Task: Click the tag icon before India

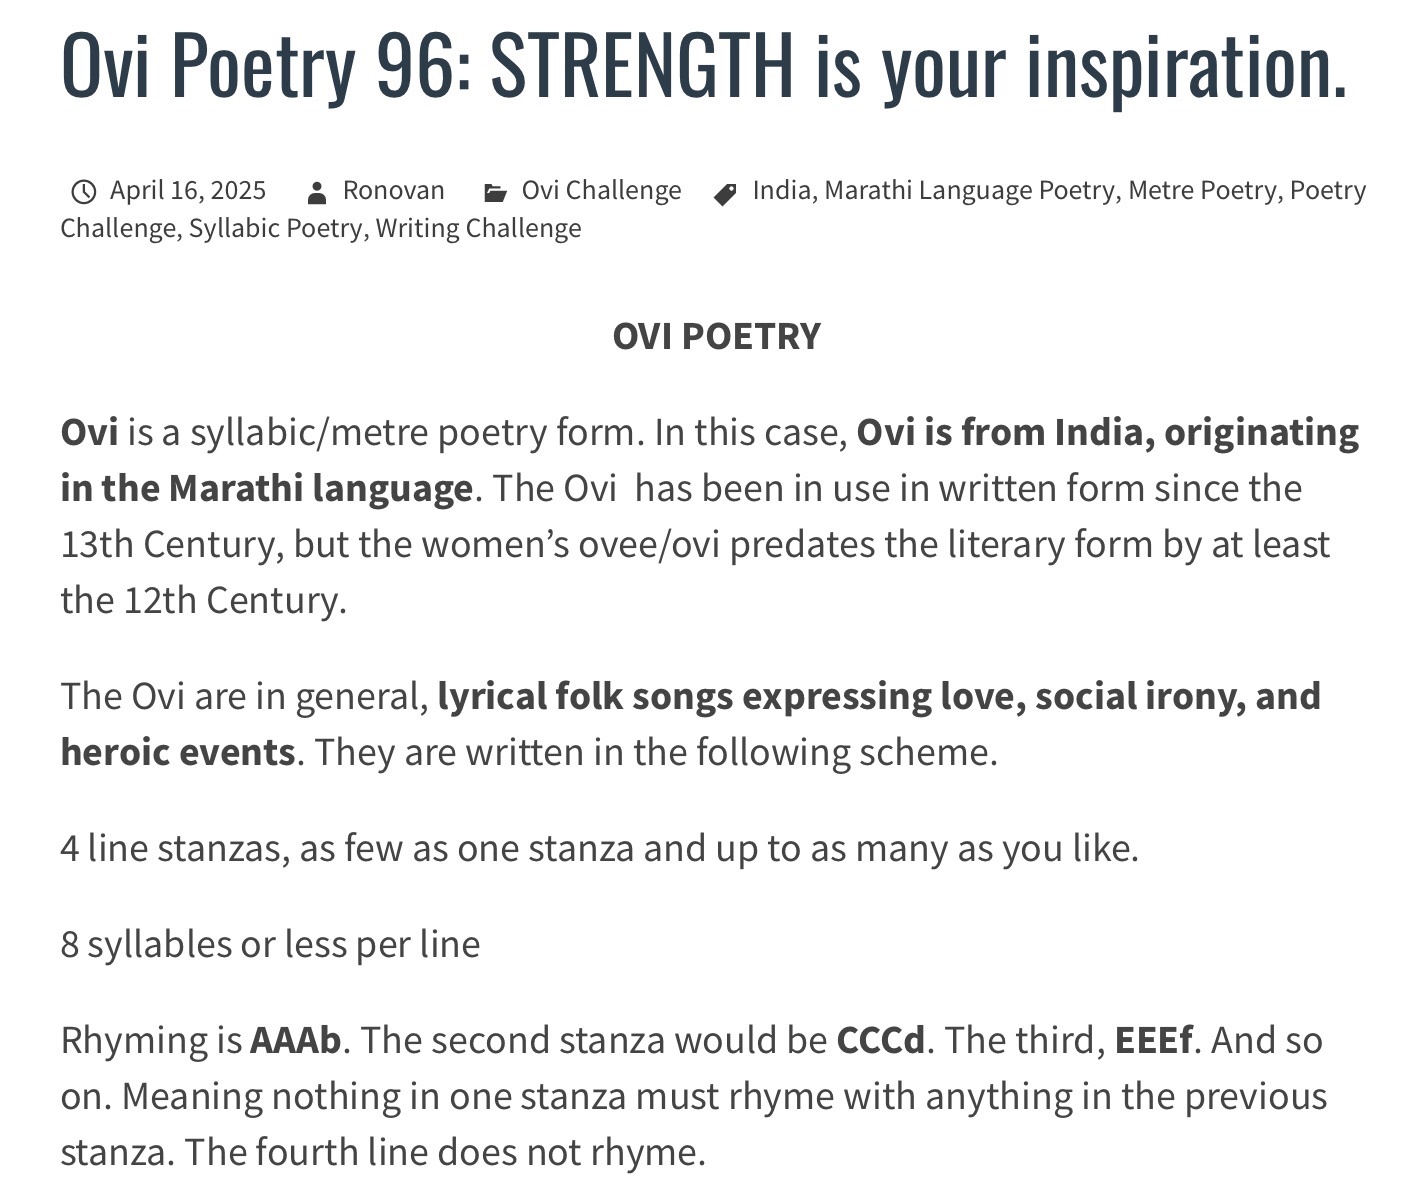Action: tap(726, 193)
